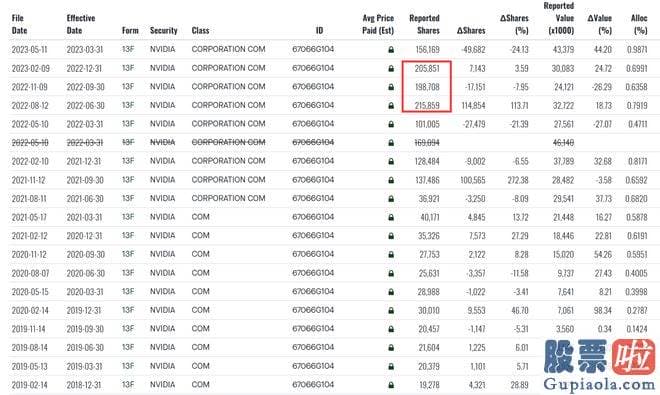Click the lock icon in the 2021-02-12 row
This screenshot has height=395, width=660.
click(x=391, y=236)
